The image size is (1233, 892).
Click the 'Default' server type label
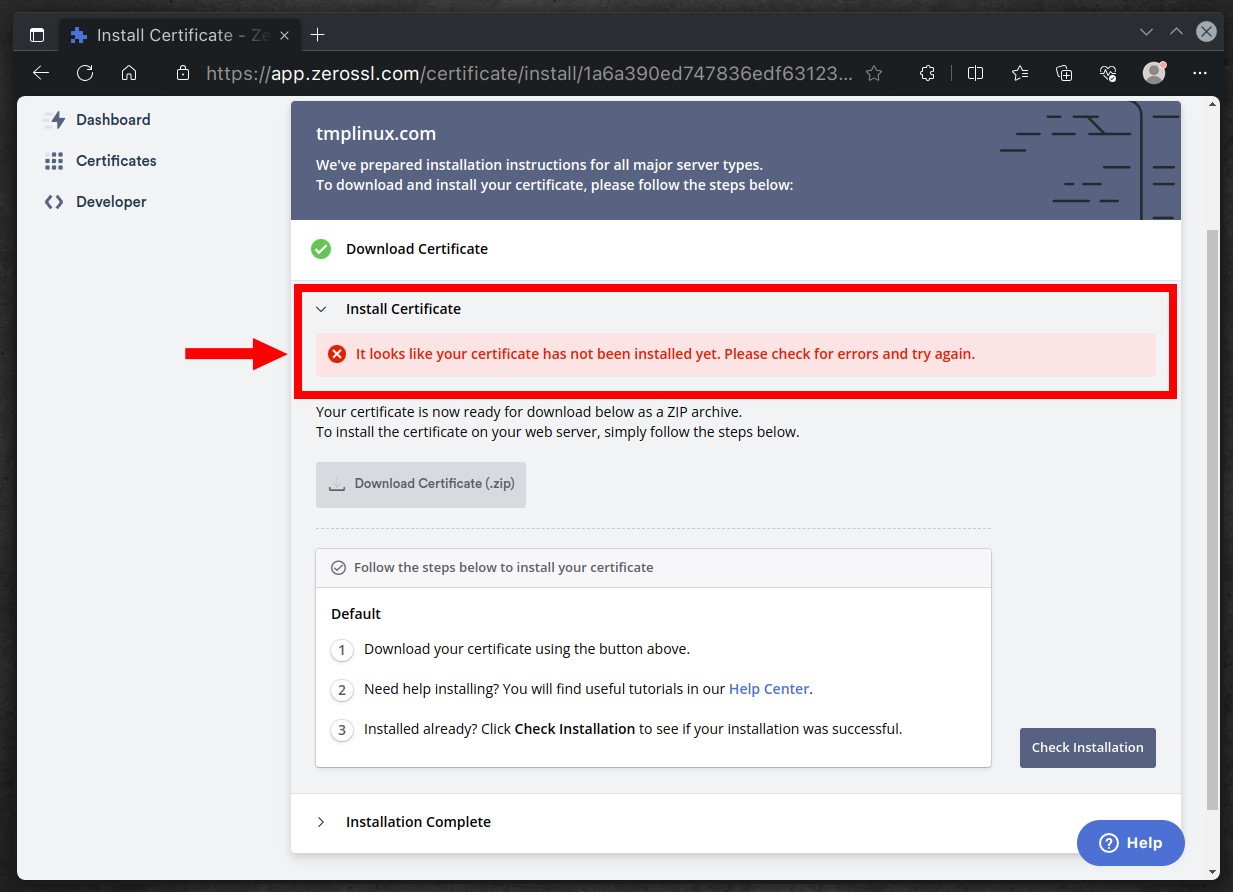[x=356, y=614]
